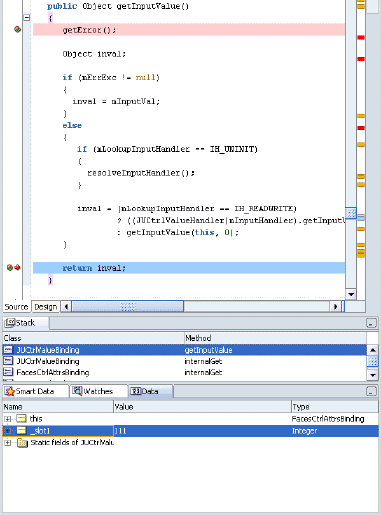This screenshot has height=515, width=381.
Task: Switch to the Source editor tab
Action: coord(16,307)
